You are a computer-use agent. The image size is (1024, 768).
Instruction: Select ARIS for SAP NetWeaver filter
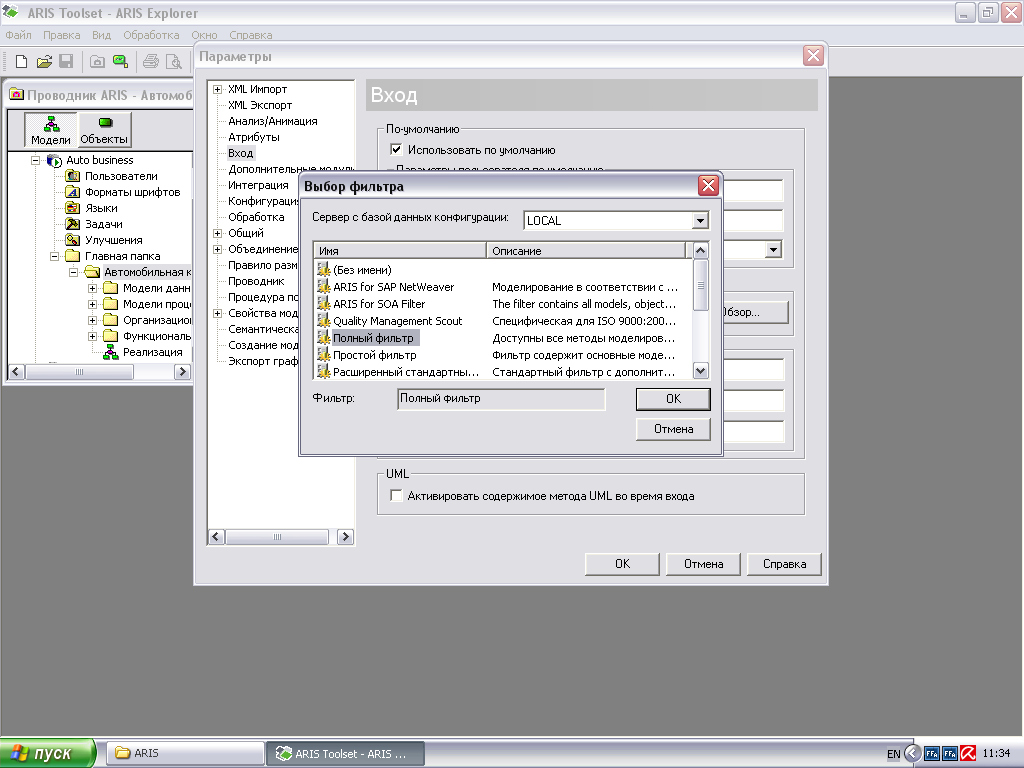point(393,287)
